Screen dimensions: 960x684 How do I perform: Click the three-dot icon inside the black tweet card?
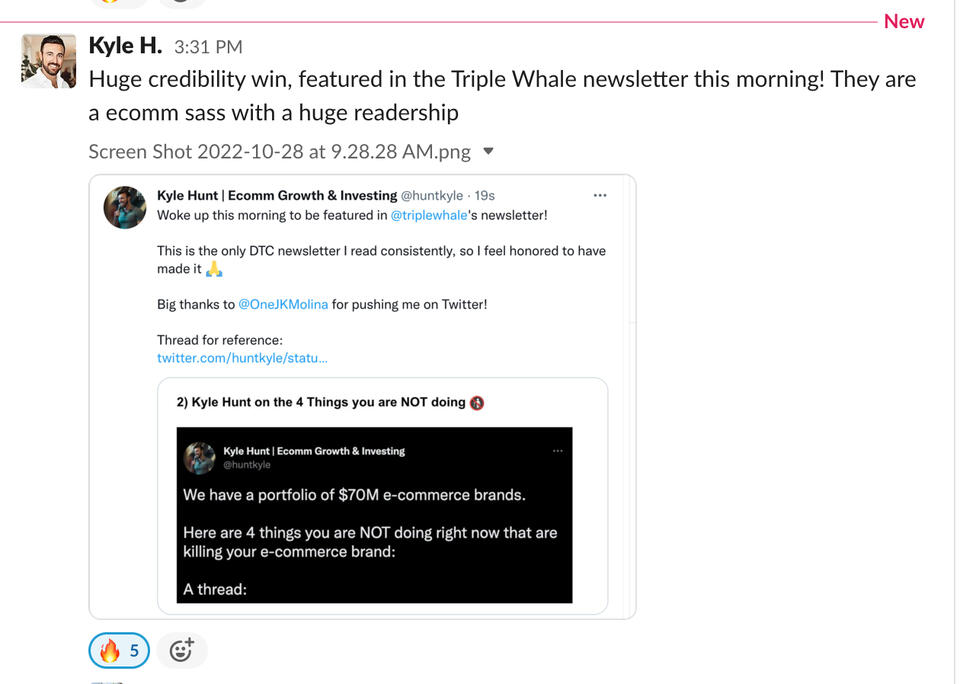[x=558, y=451]
